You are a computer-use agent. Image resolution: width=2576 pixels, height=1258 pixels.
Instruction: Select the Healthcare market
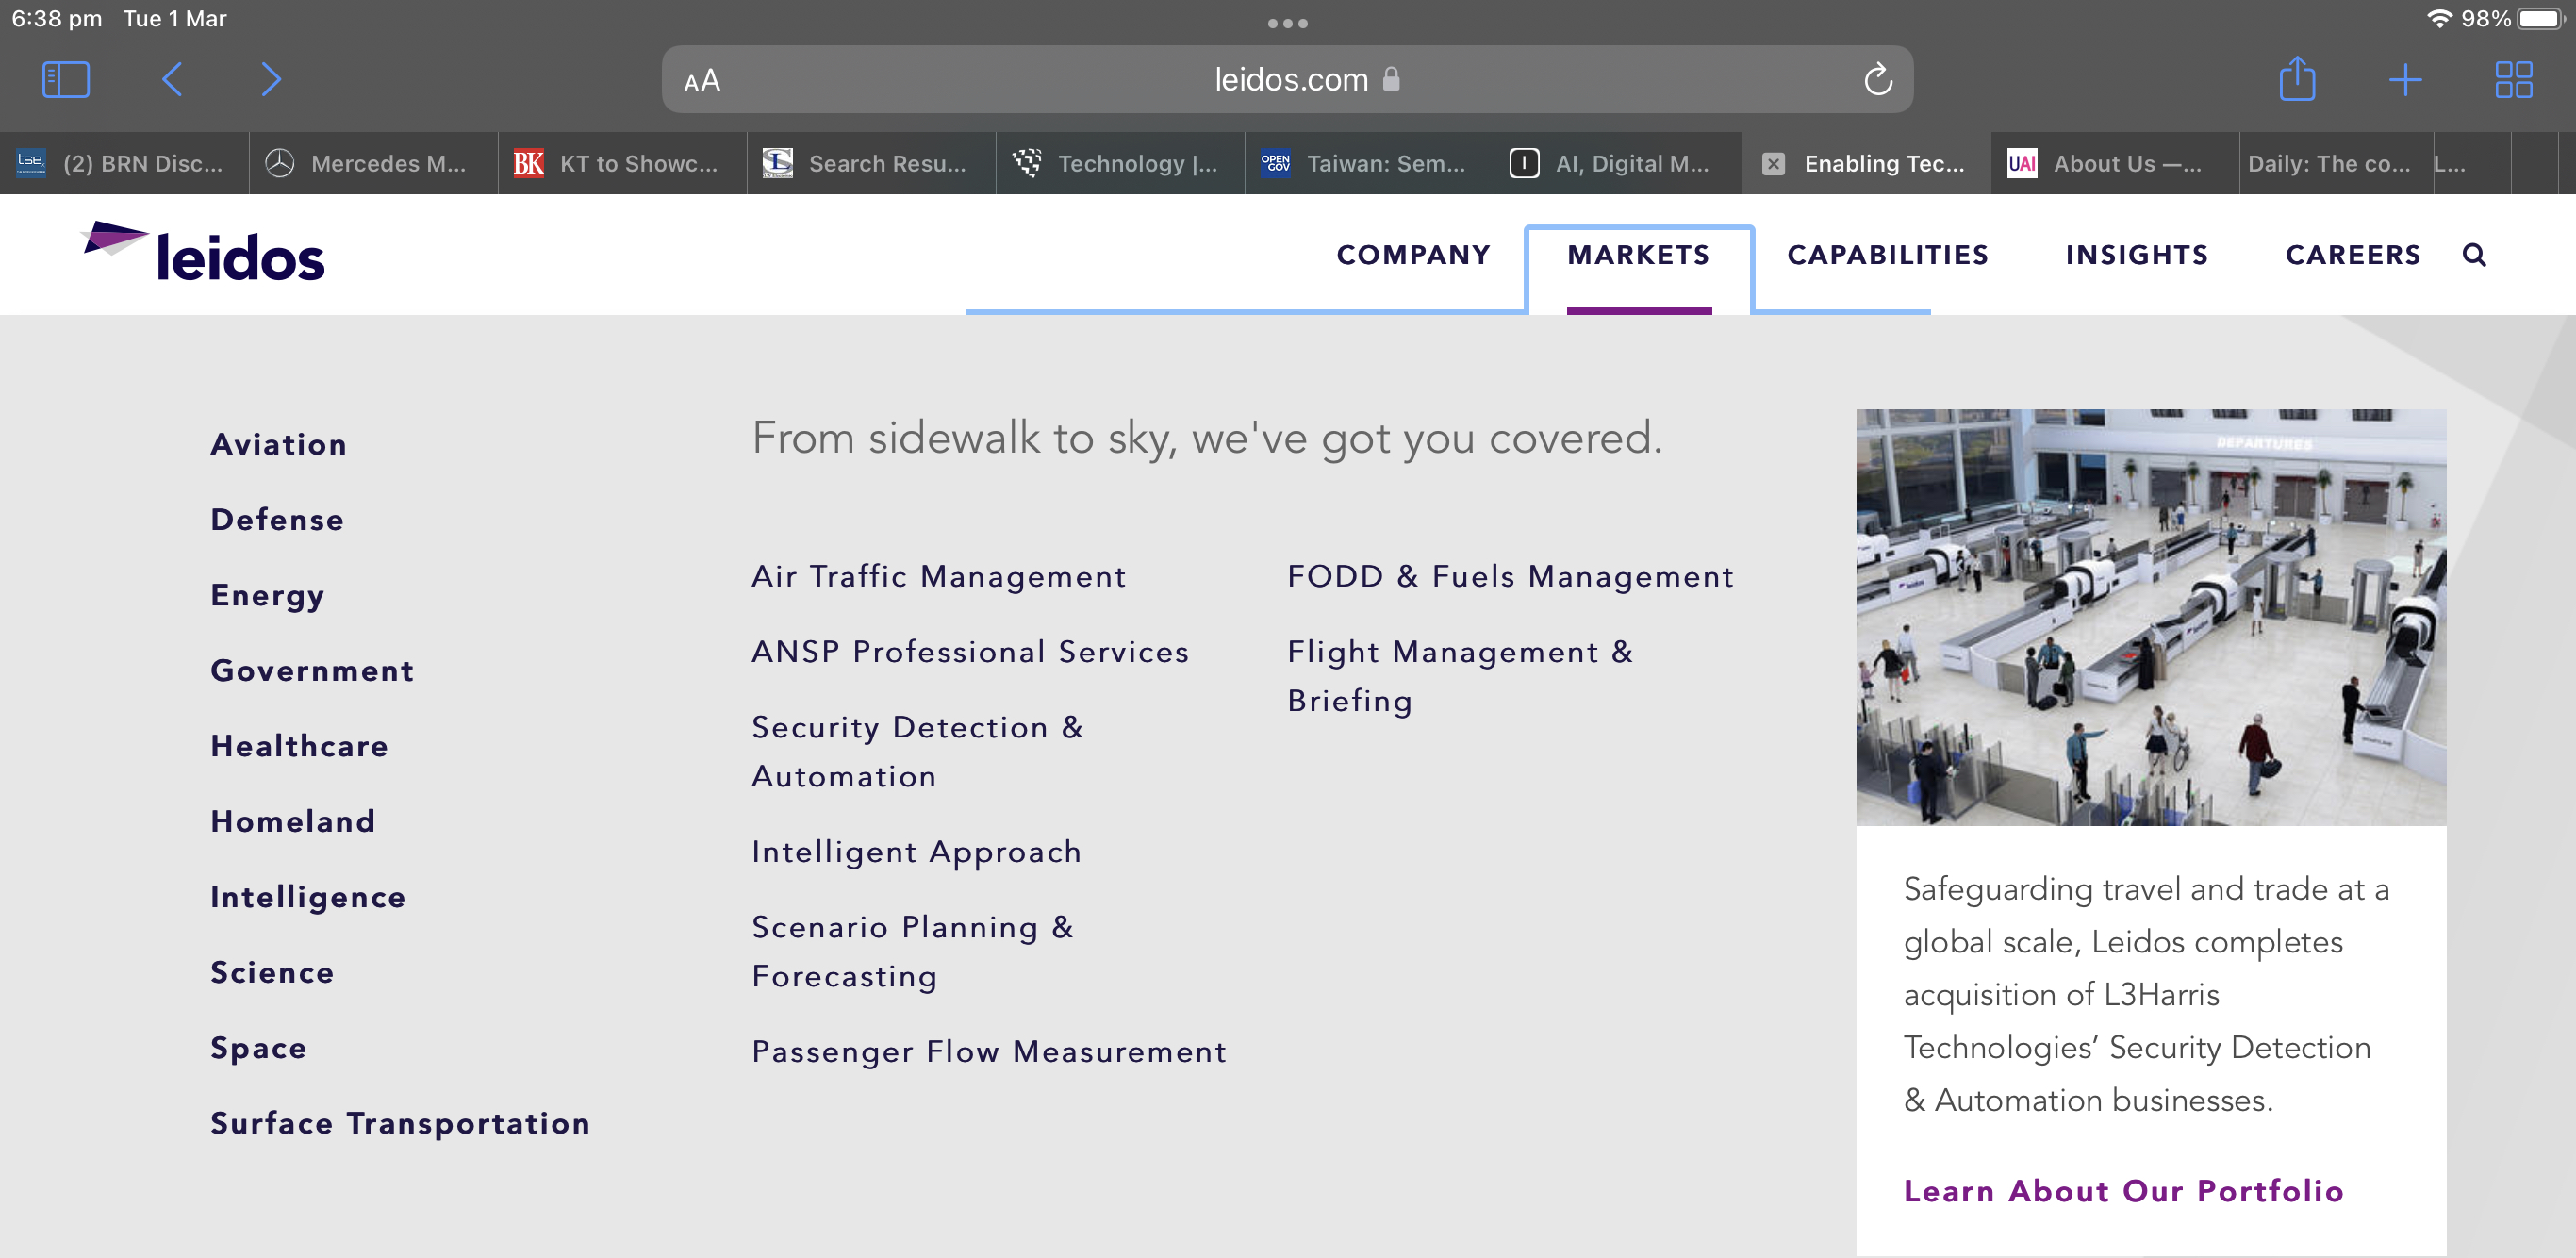[x=299, y=746]
